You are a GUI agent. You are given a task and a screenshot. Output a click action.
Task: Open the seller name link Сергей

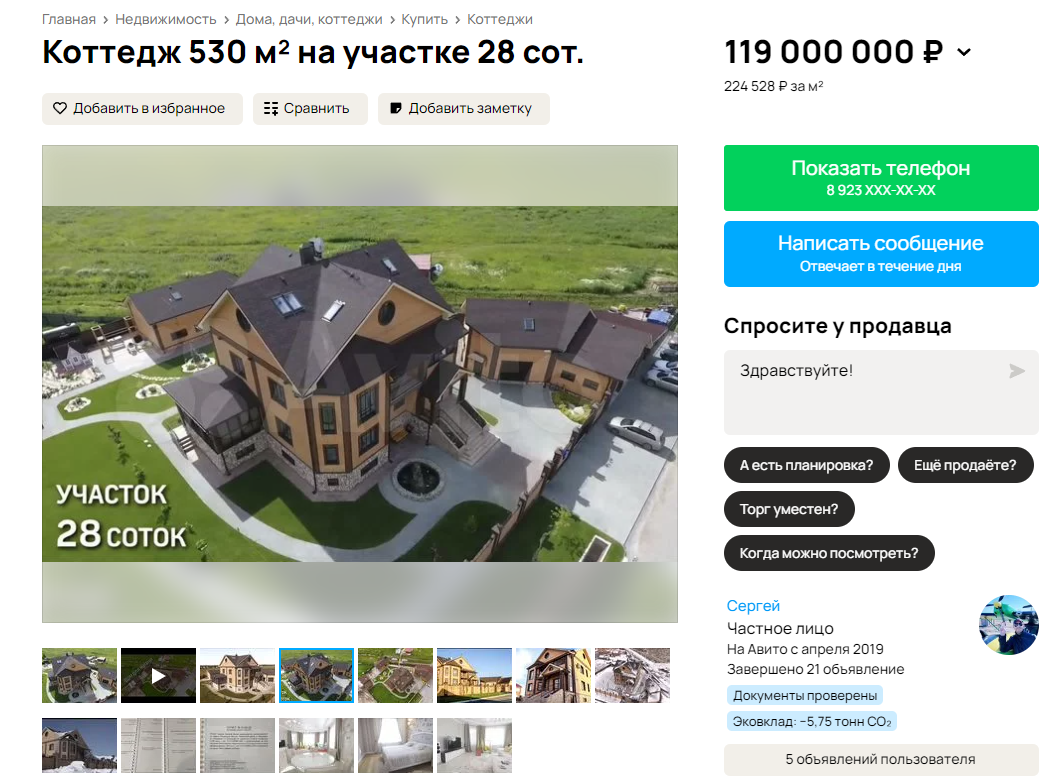[x=753, y=605]
